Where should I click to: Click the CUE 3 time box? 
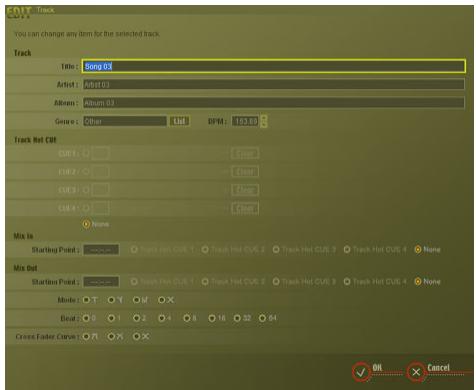click(x=100, y=190)
